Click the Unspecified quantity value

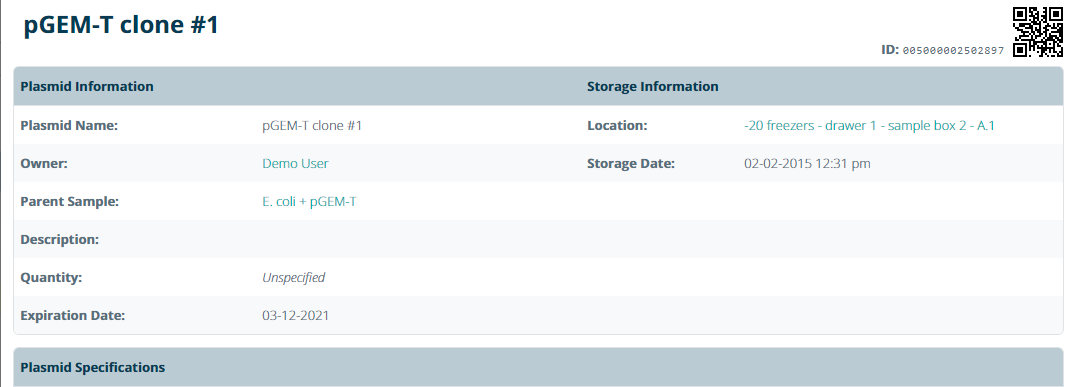coord(293,278)
